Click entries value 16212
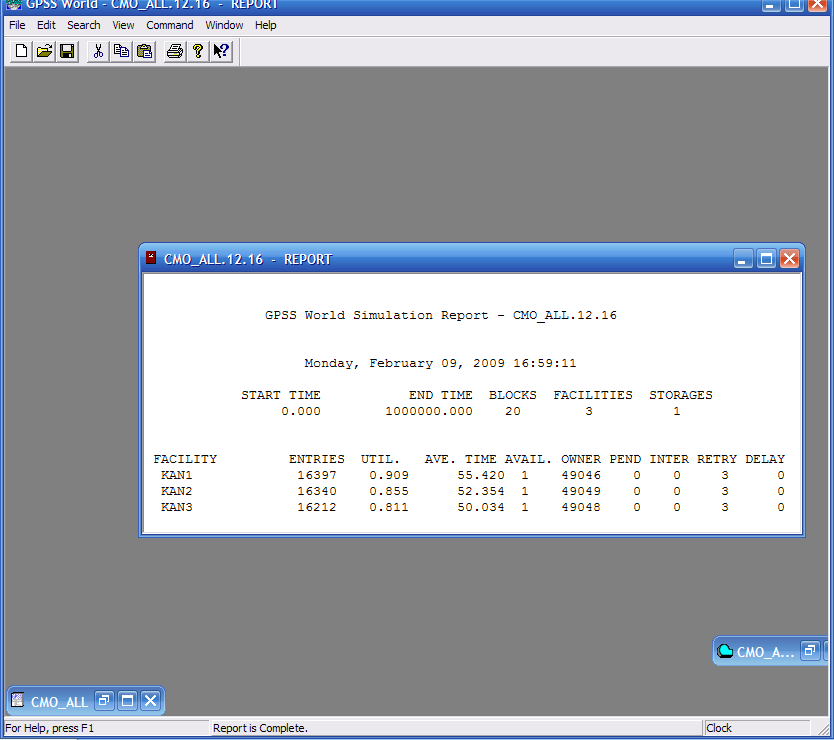 pyautogui.click(x=316, y=507)
